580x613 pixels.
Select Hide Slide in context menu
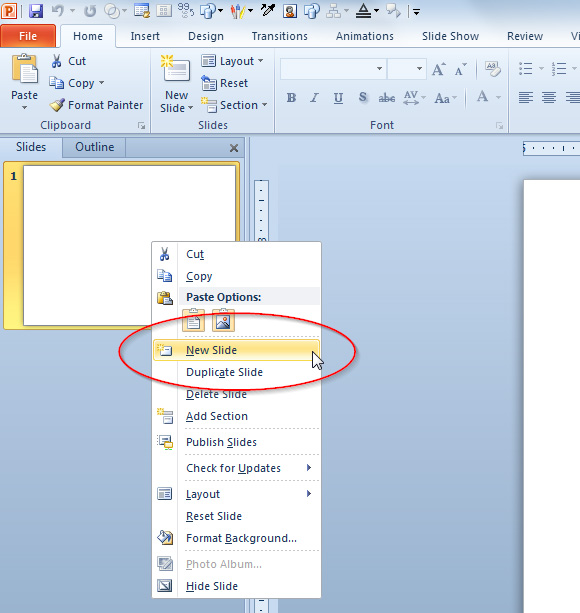237,586
